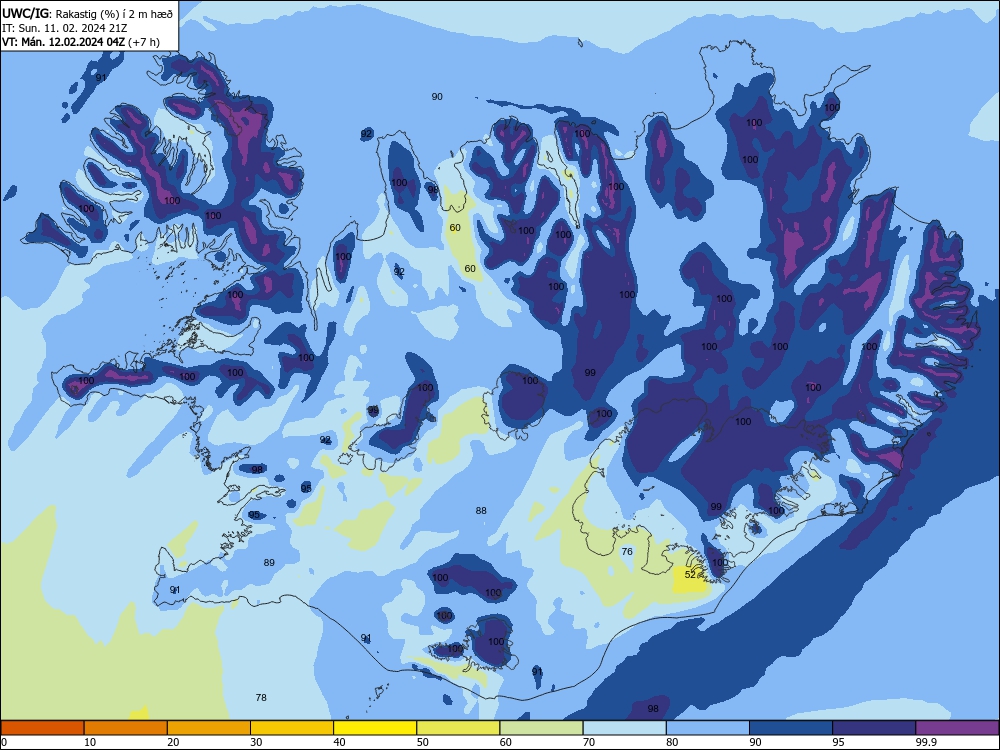The image size is (1000, 750).
Task: Click the '10' tick label on the color scale
Action: 90,742
